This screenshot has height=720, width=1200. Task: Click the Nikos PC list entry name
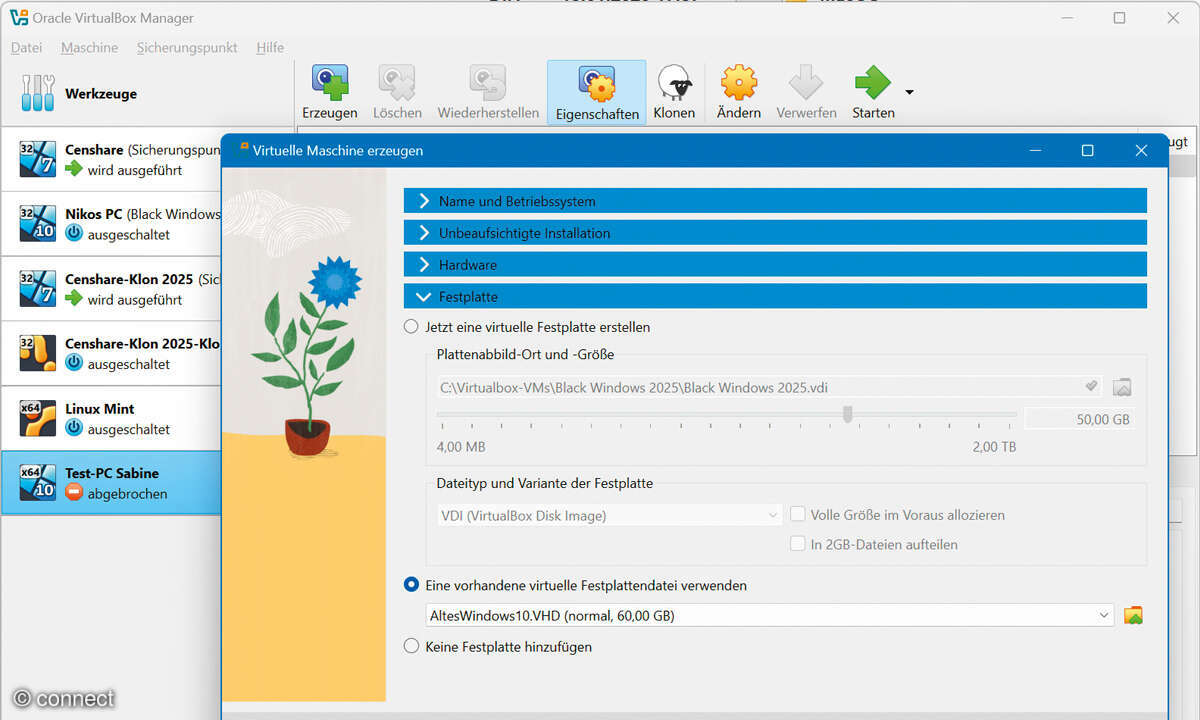point(95,213)
